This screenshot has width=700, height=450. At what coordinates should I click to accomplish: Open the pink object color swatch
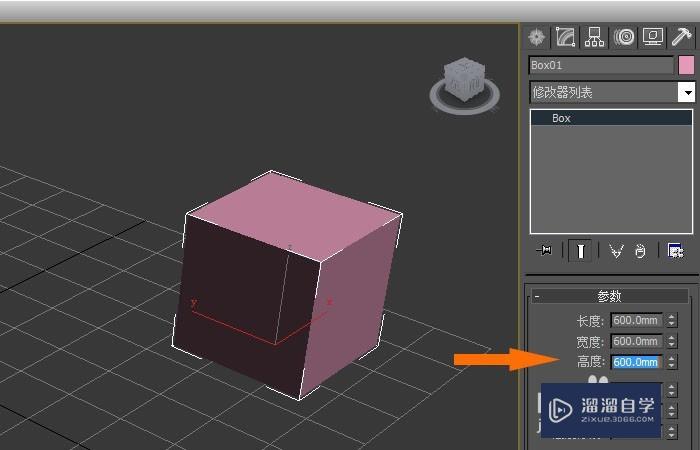pyautogui.click(x=686, y=66)
